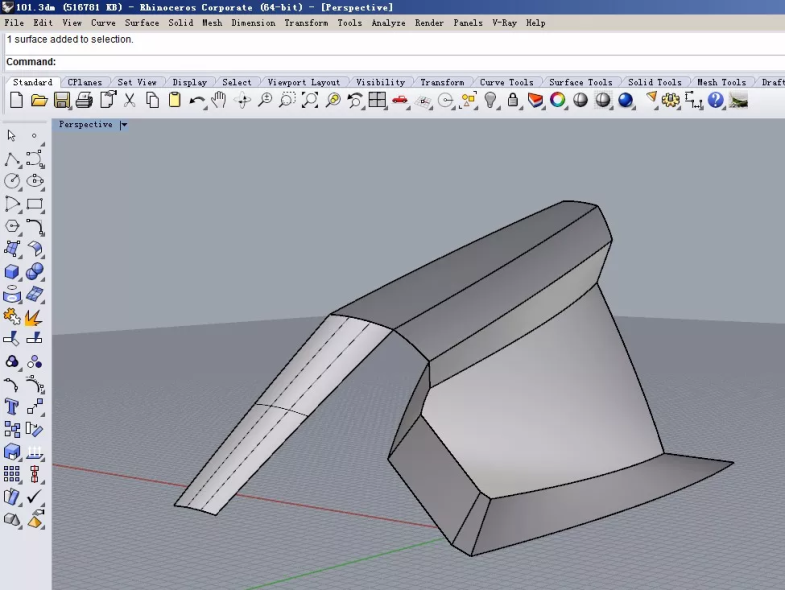The height and width of the screenshot is (590, 785).
Task: Select the Box solid tool in sidebar
Action: coord(12,272)
